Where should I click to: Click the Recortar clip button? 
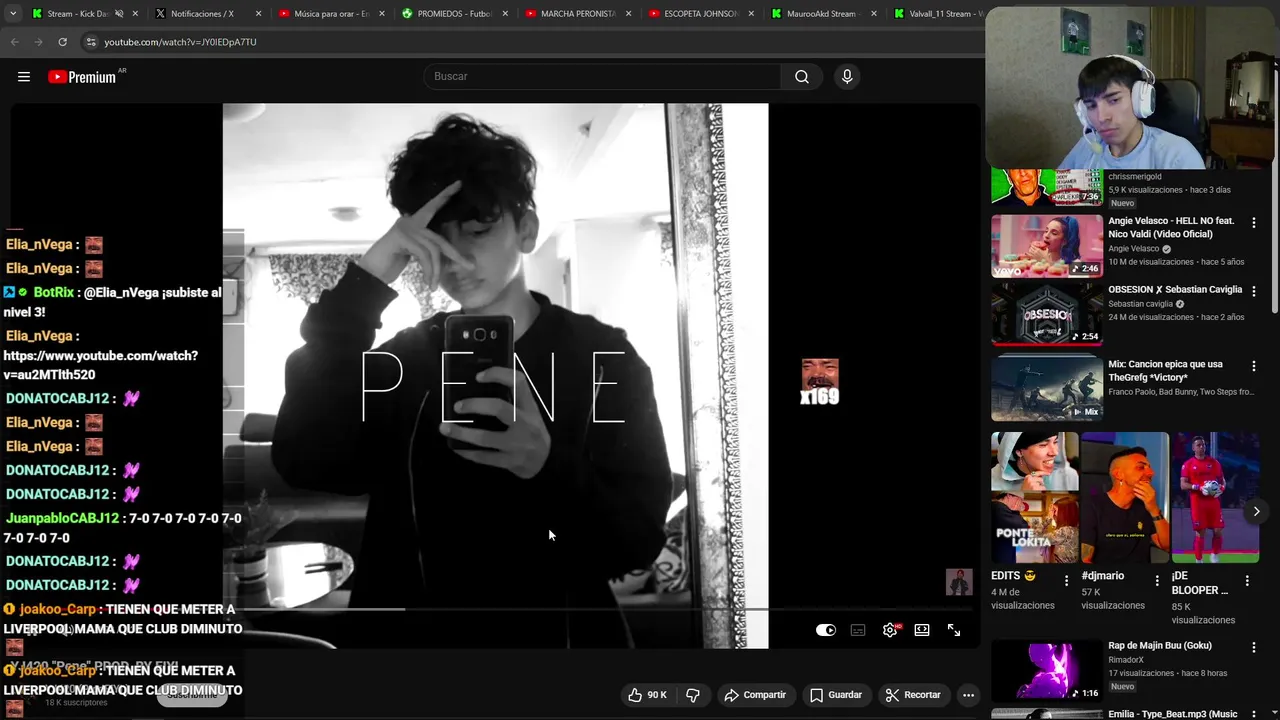(913, 695)
